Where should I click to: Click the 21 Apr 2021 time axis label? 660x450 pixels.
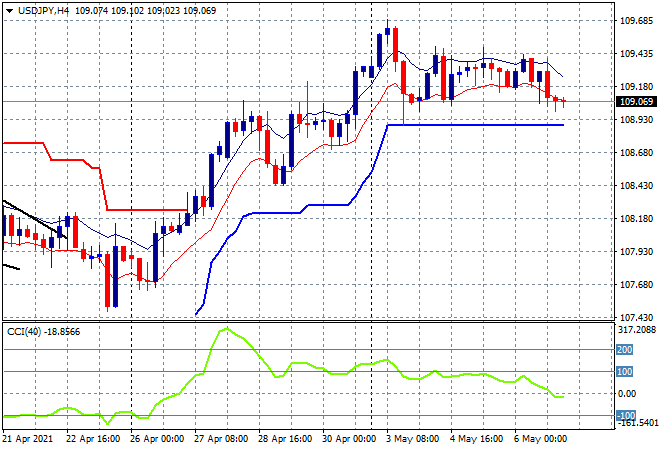(28, 439)
